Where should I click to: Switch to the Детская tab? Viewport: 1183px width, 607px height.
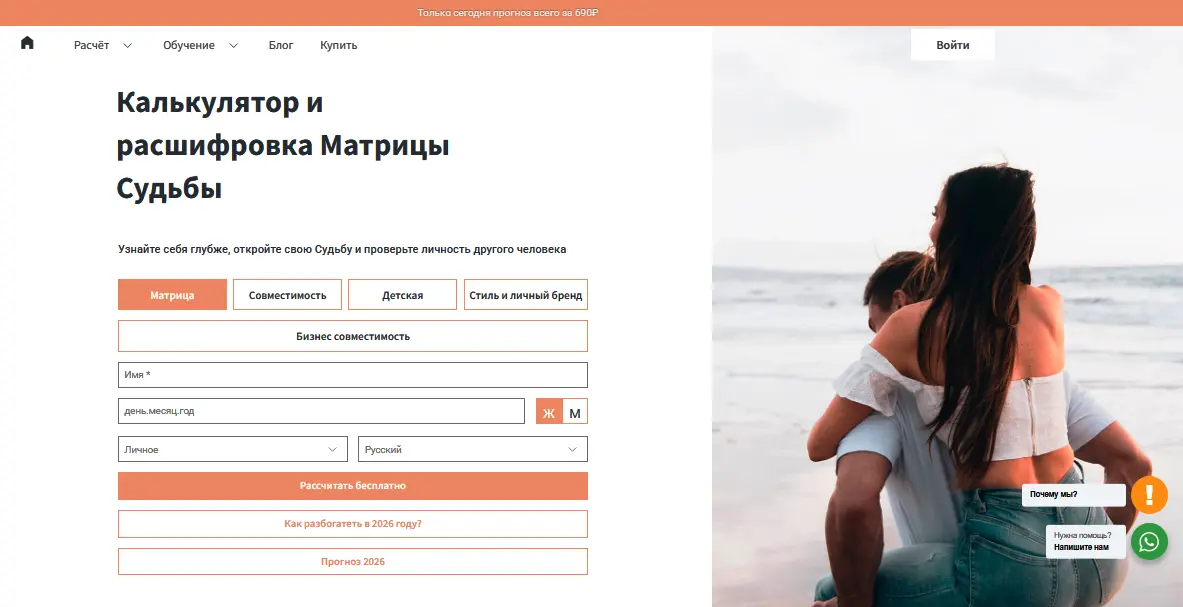(402, 295)
